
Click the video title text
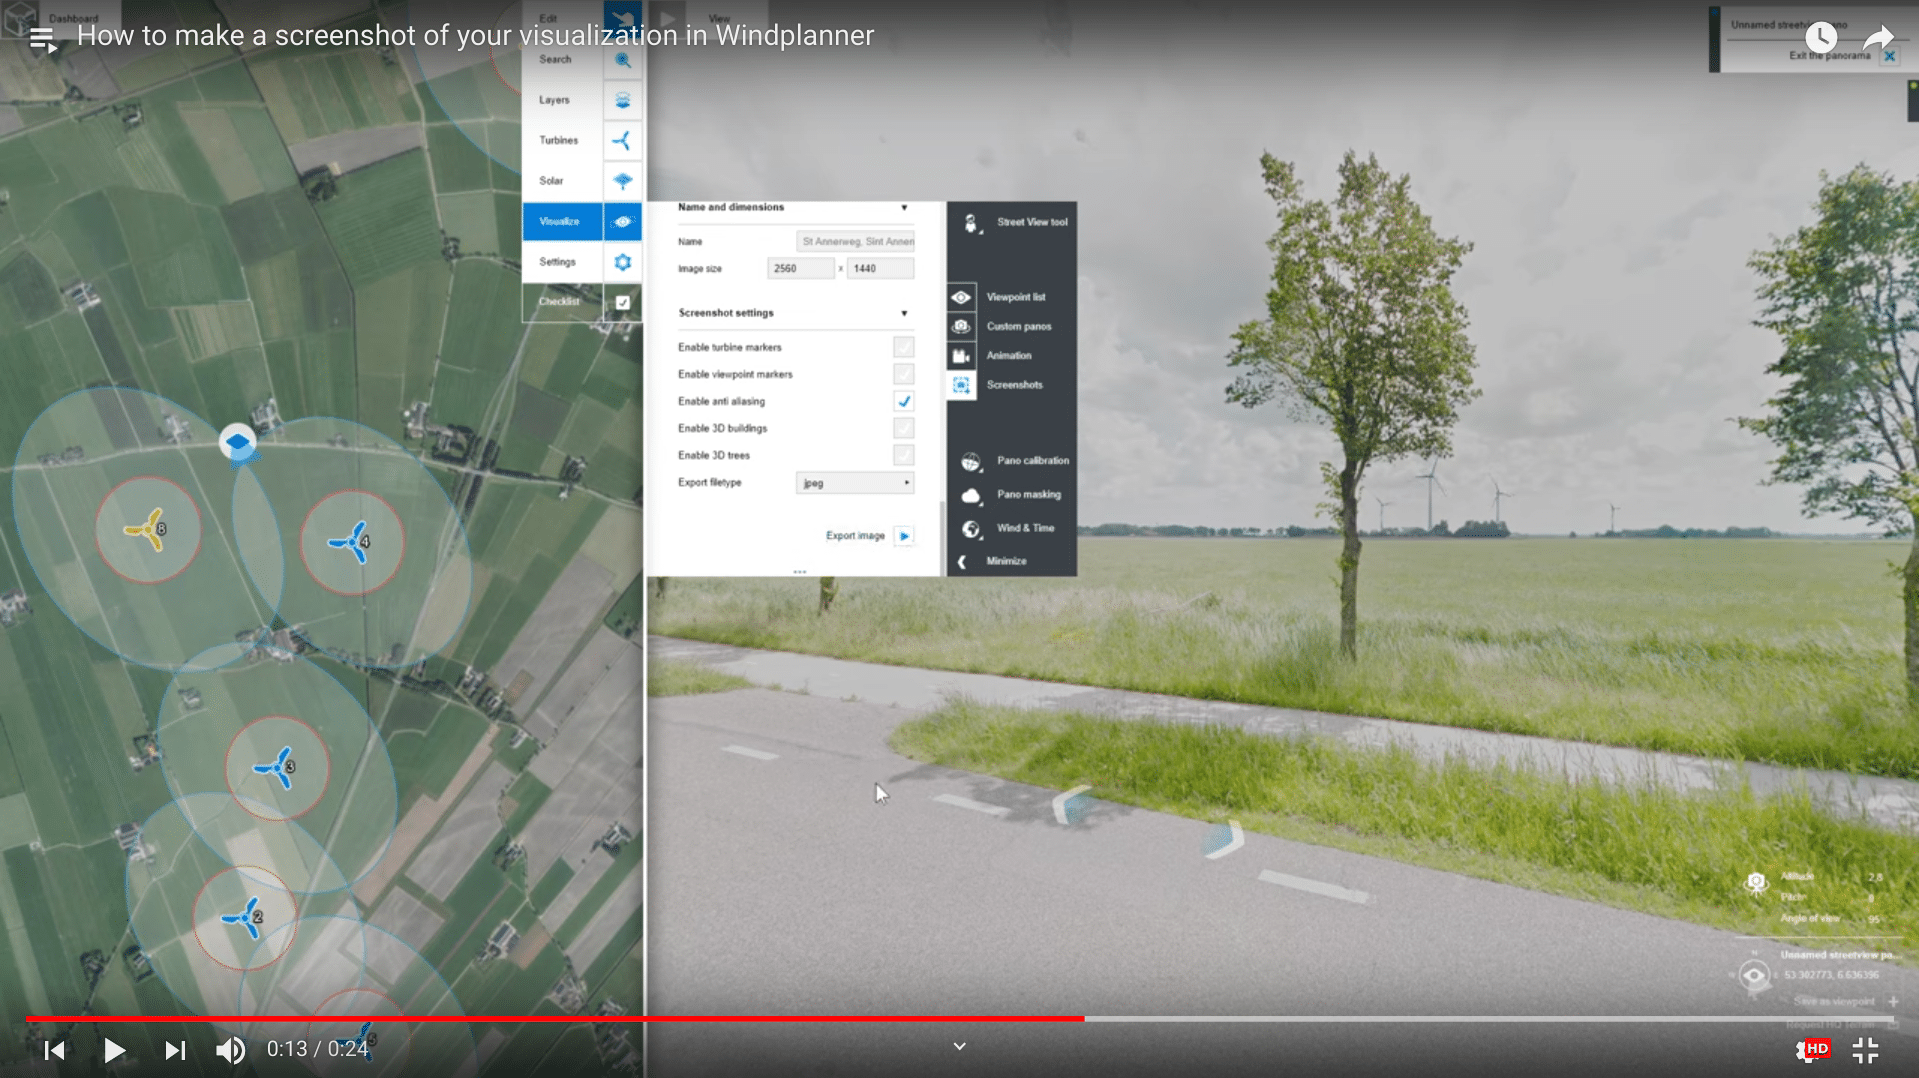(x=475, y=36)
